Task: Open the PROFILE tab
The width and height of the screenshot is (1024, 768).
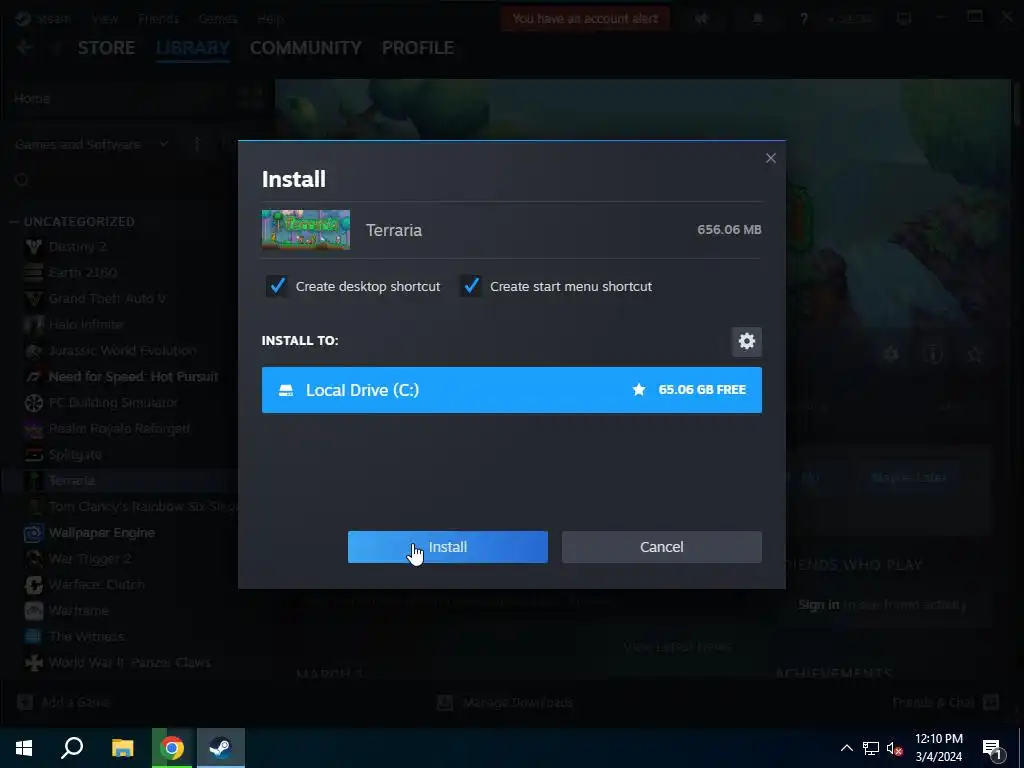Action: (418, 48)
